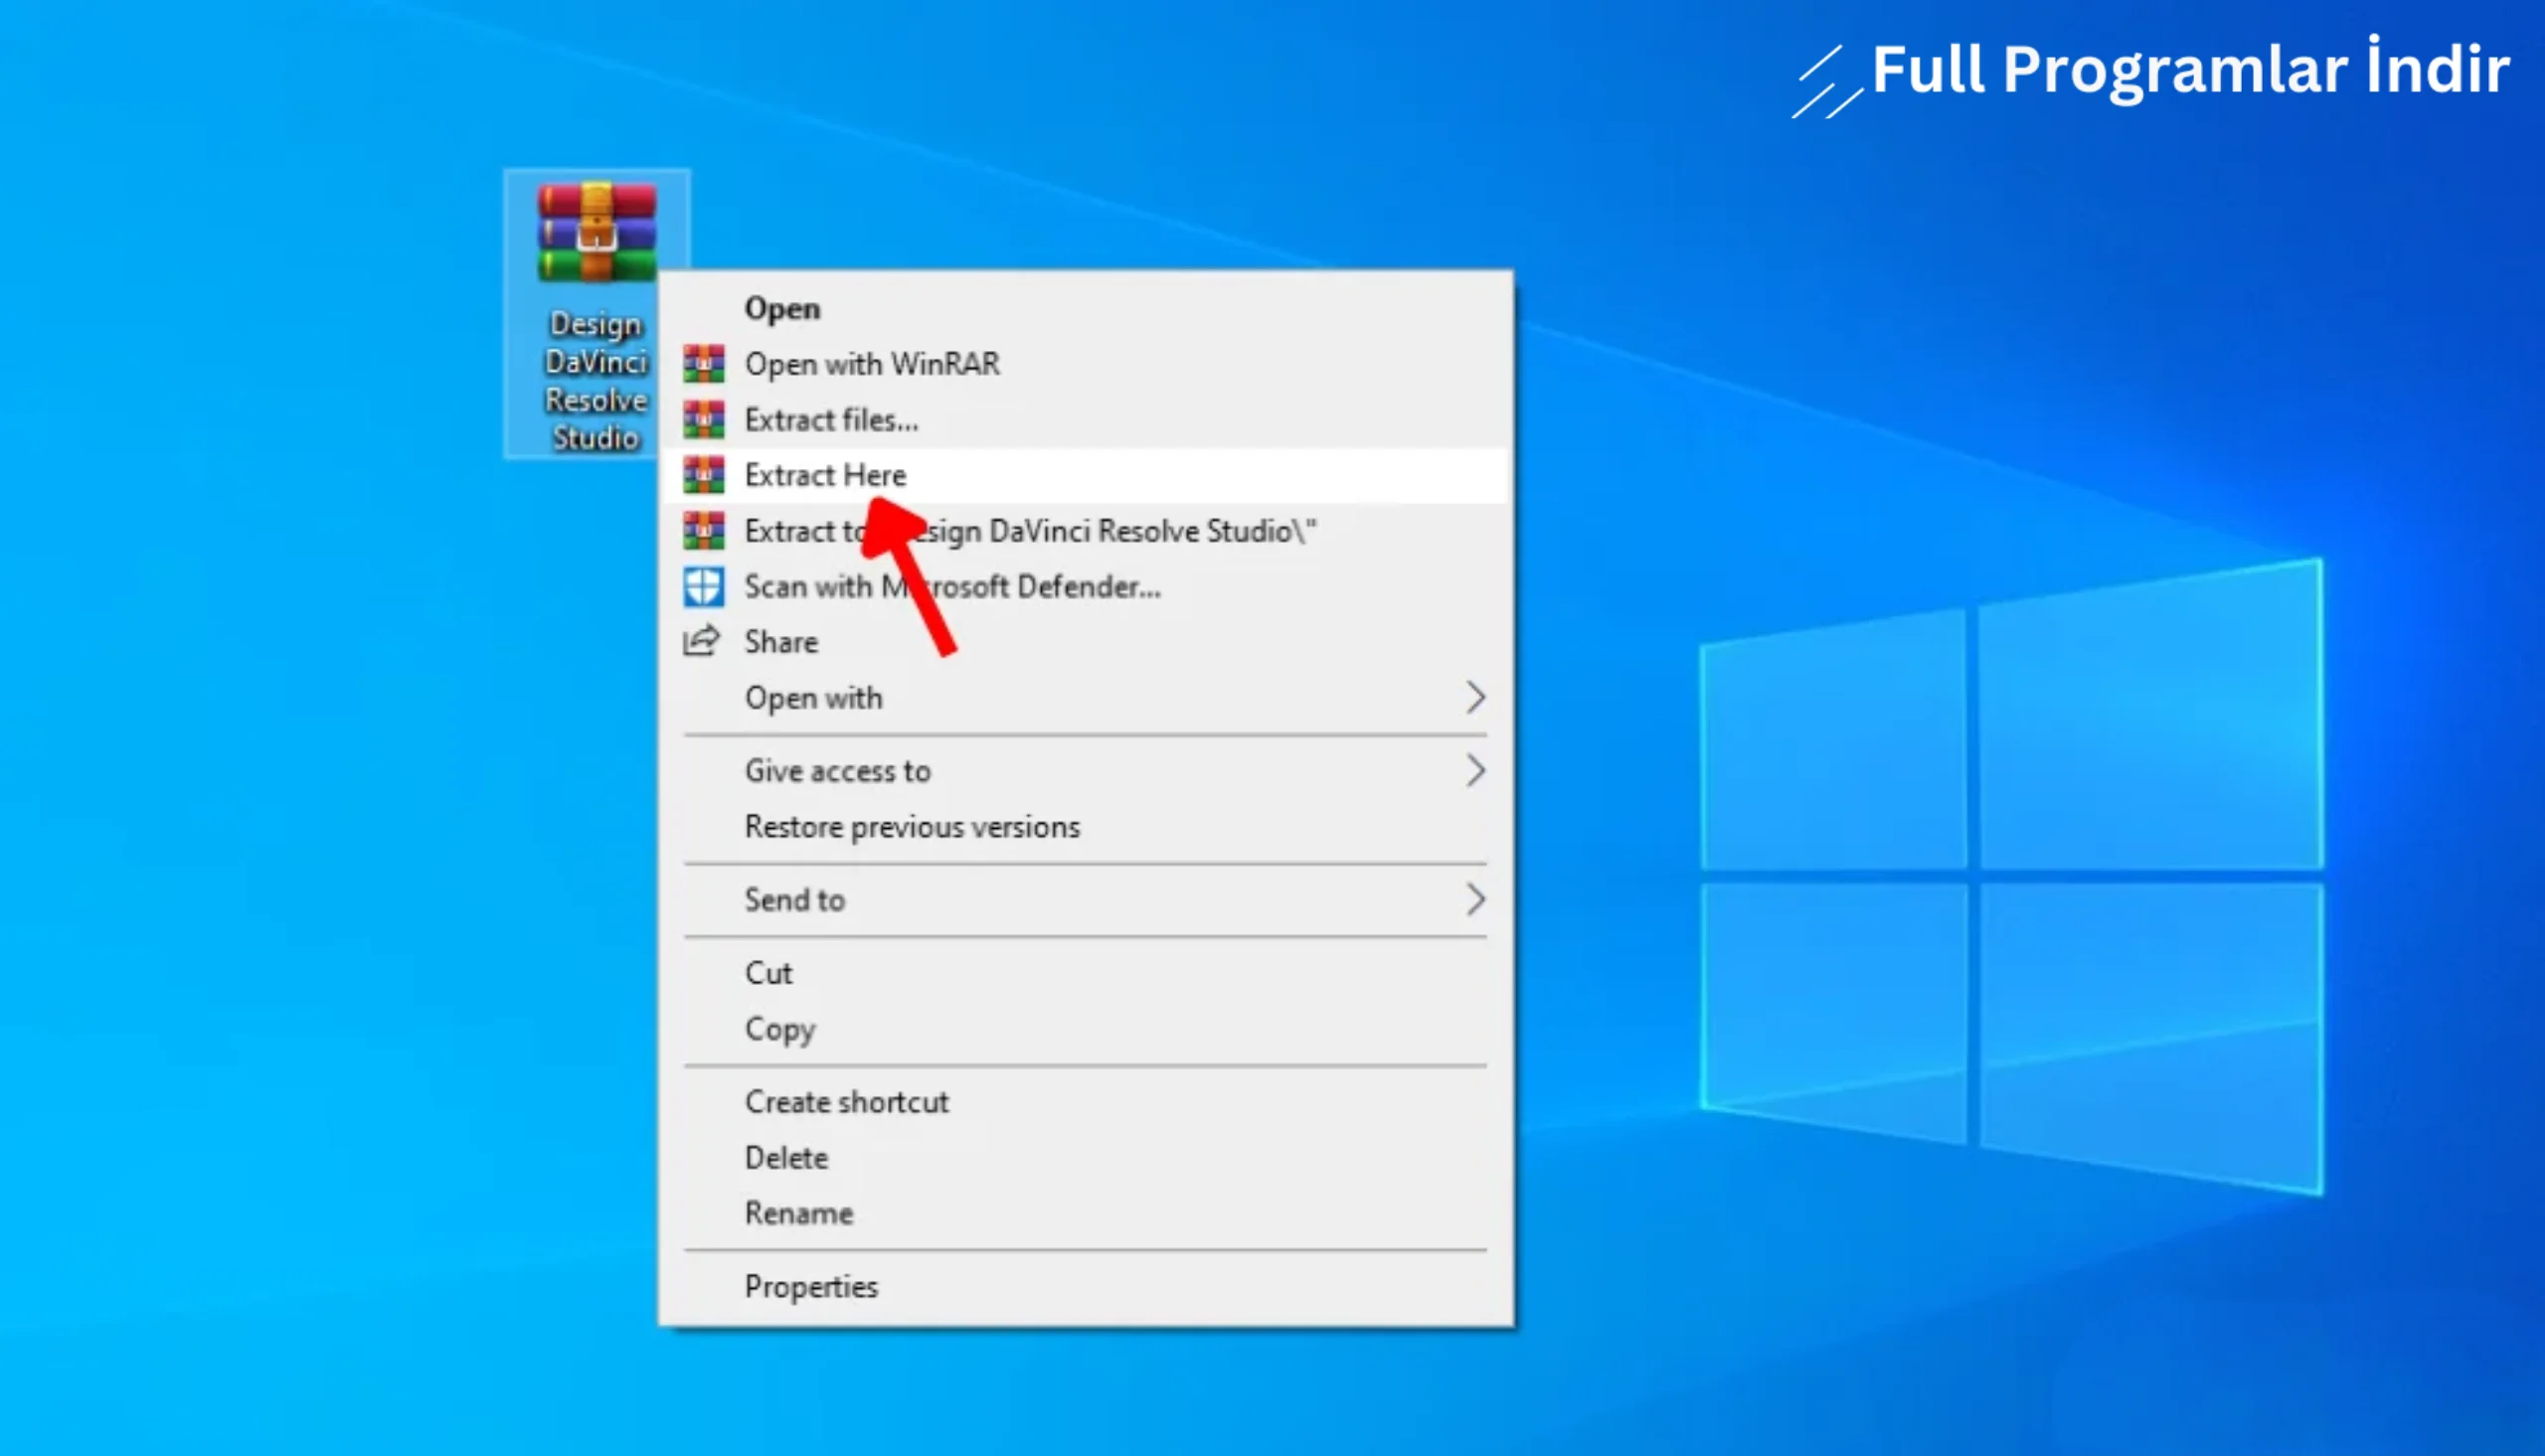The width and height of the screenshot is (2545, 1456).
Task: Select Extract Here option
Action: click(1085, 475)
